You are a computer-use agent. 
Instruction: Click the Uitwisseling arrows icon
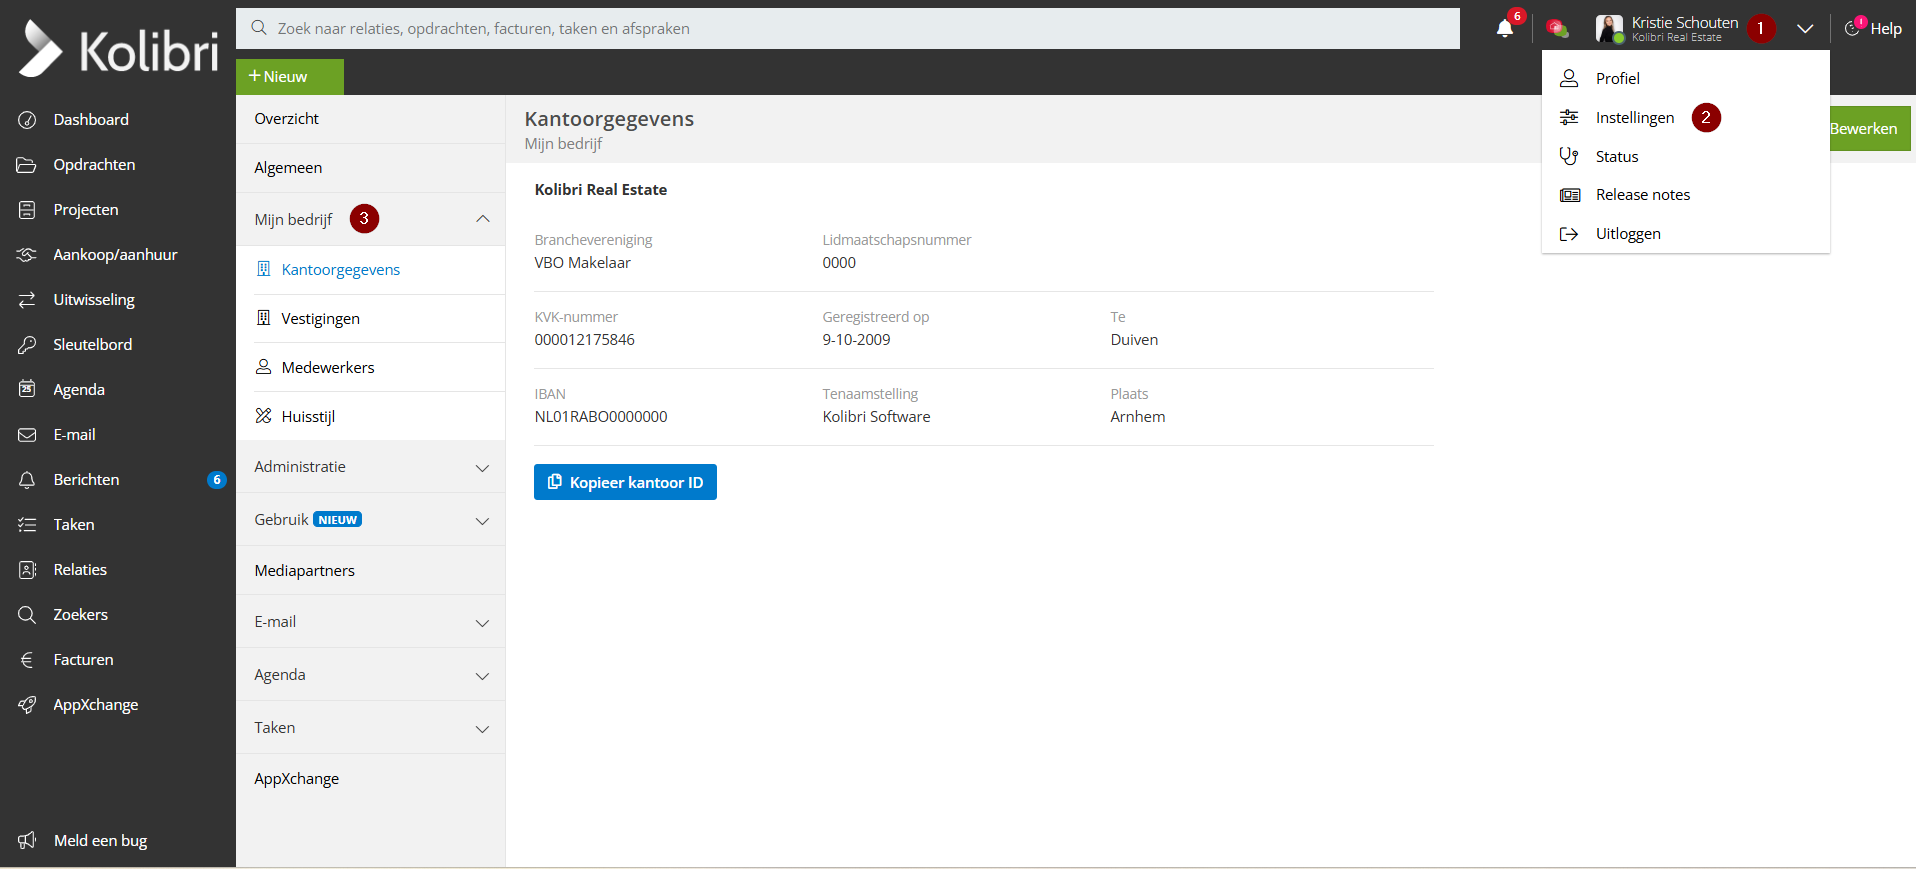pos(27,300)
